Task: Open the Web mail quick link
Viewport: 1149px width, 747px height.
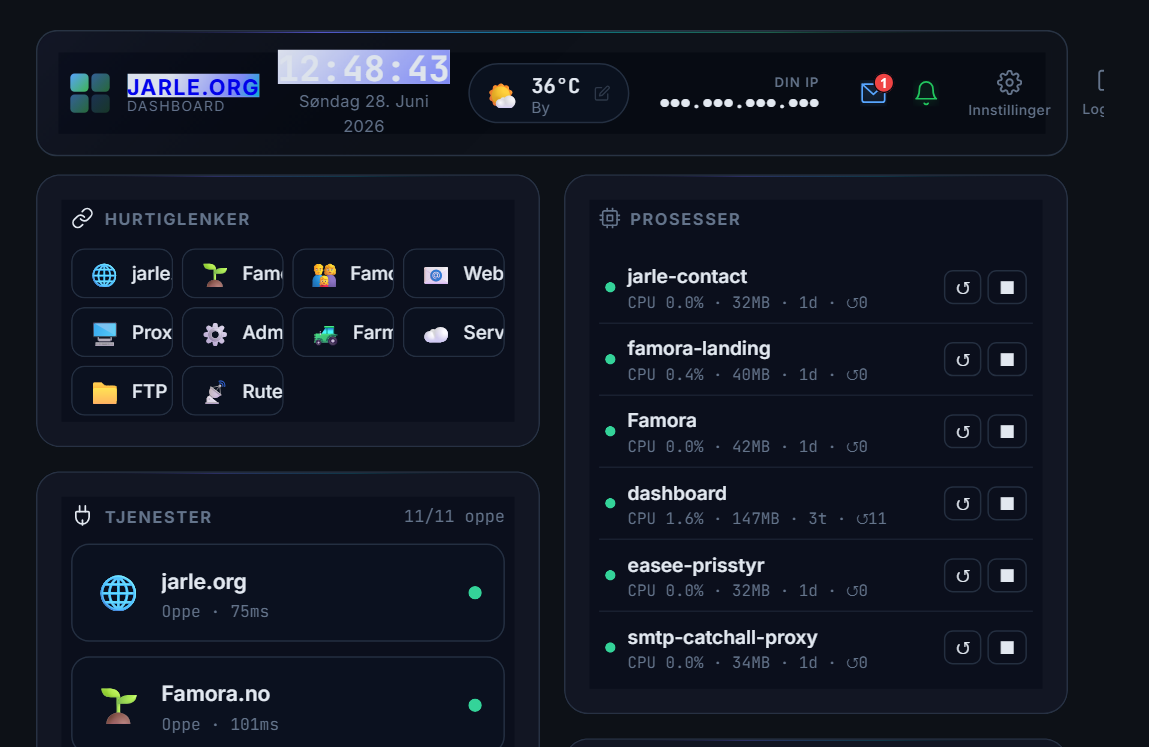Action: tap(454, 273)
